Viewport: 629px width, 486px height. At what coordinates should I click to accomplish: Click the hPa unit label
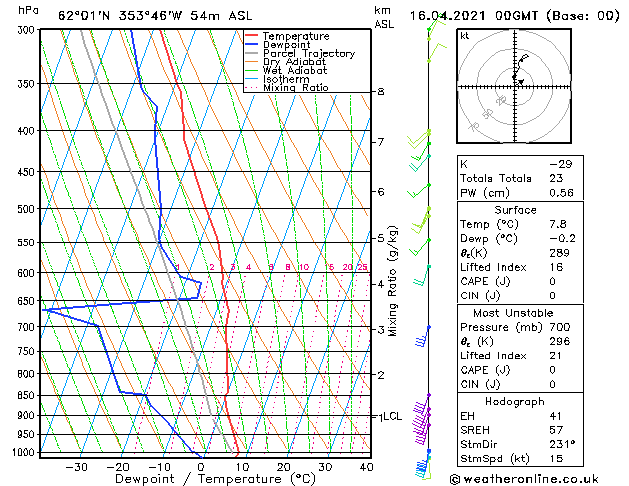click(x=28, y=10)
